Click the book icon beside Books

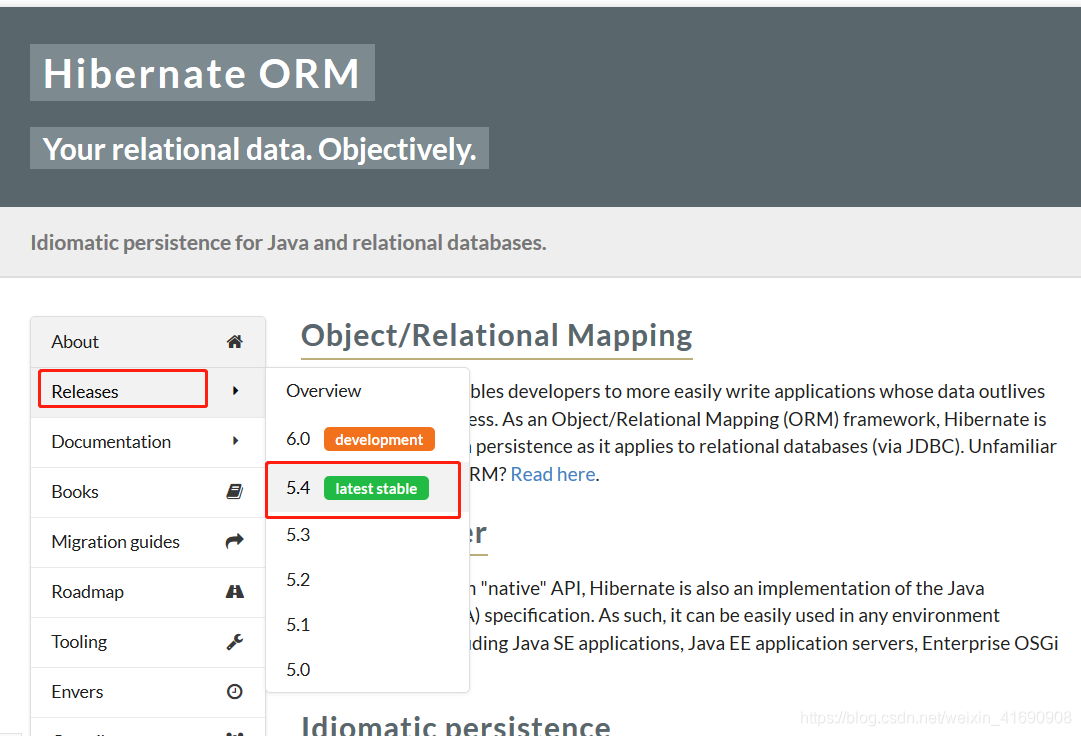234,491
